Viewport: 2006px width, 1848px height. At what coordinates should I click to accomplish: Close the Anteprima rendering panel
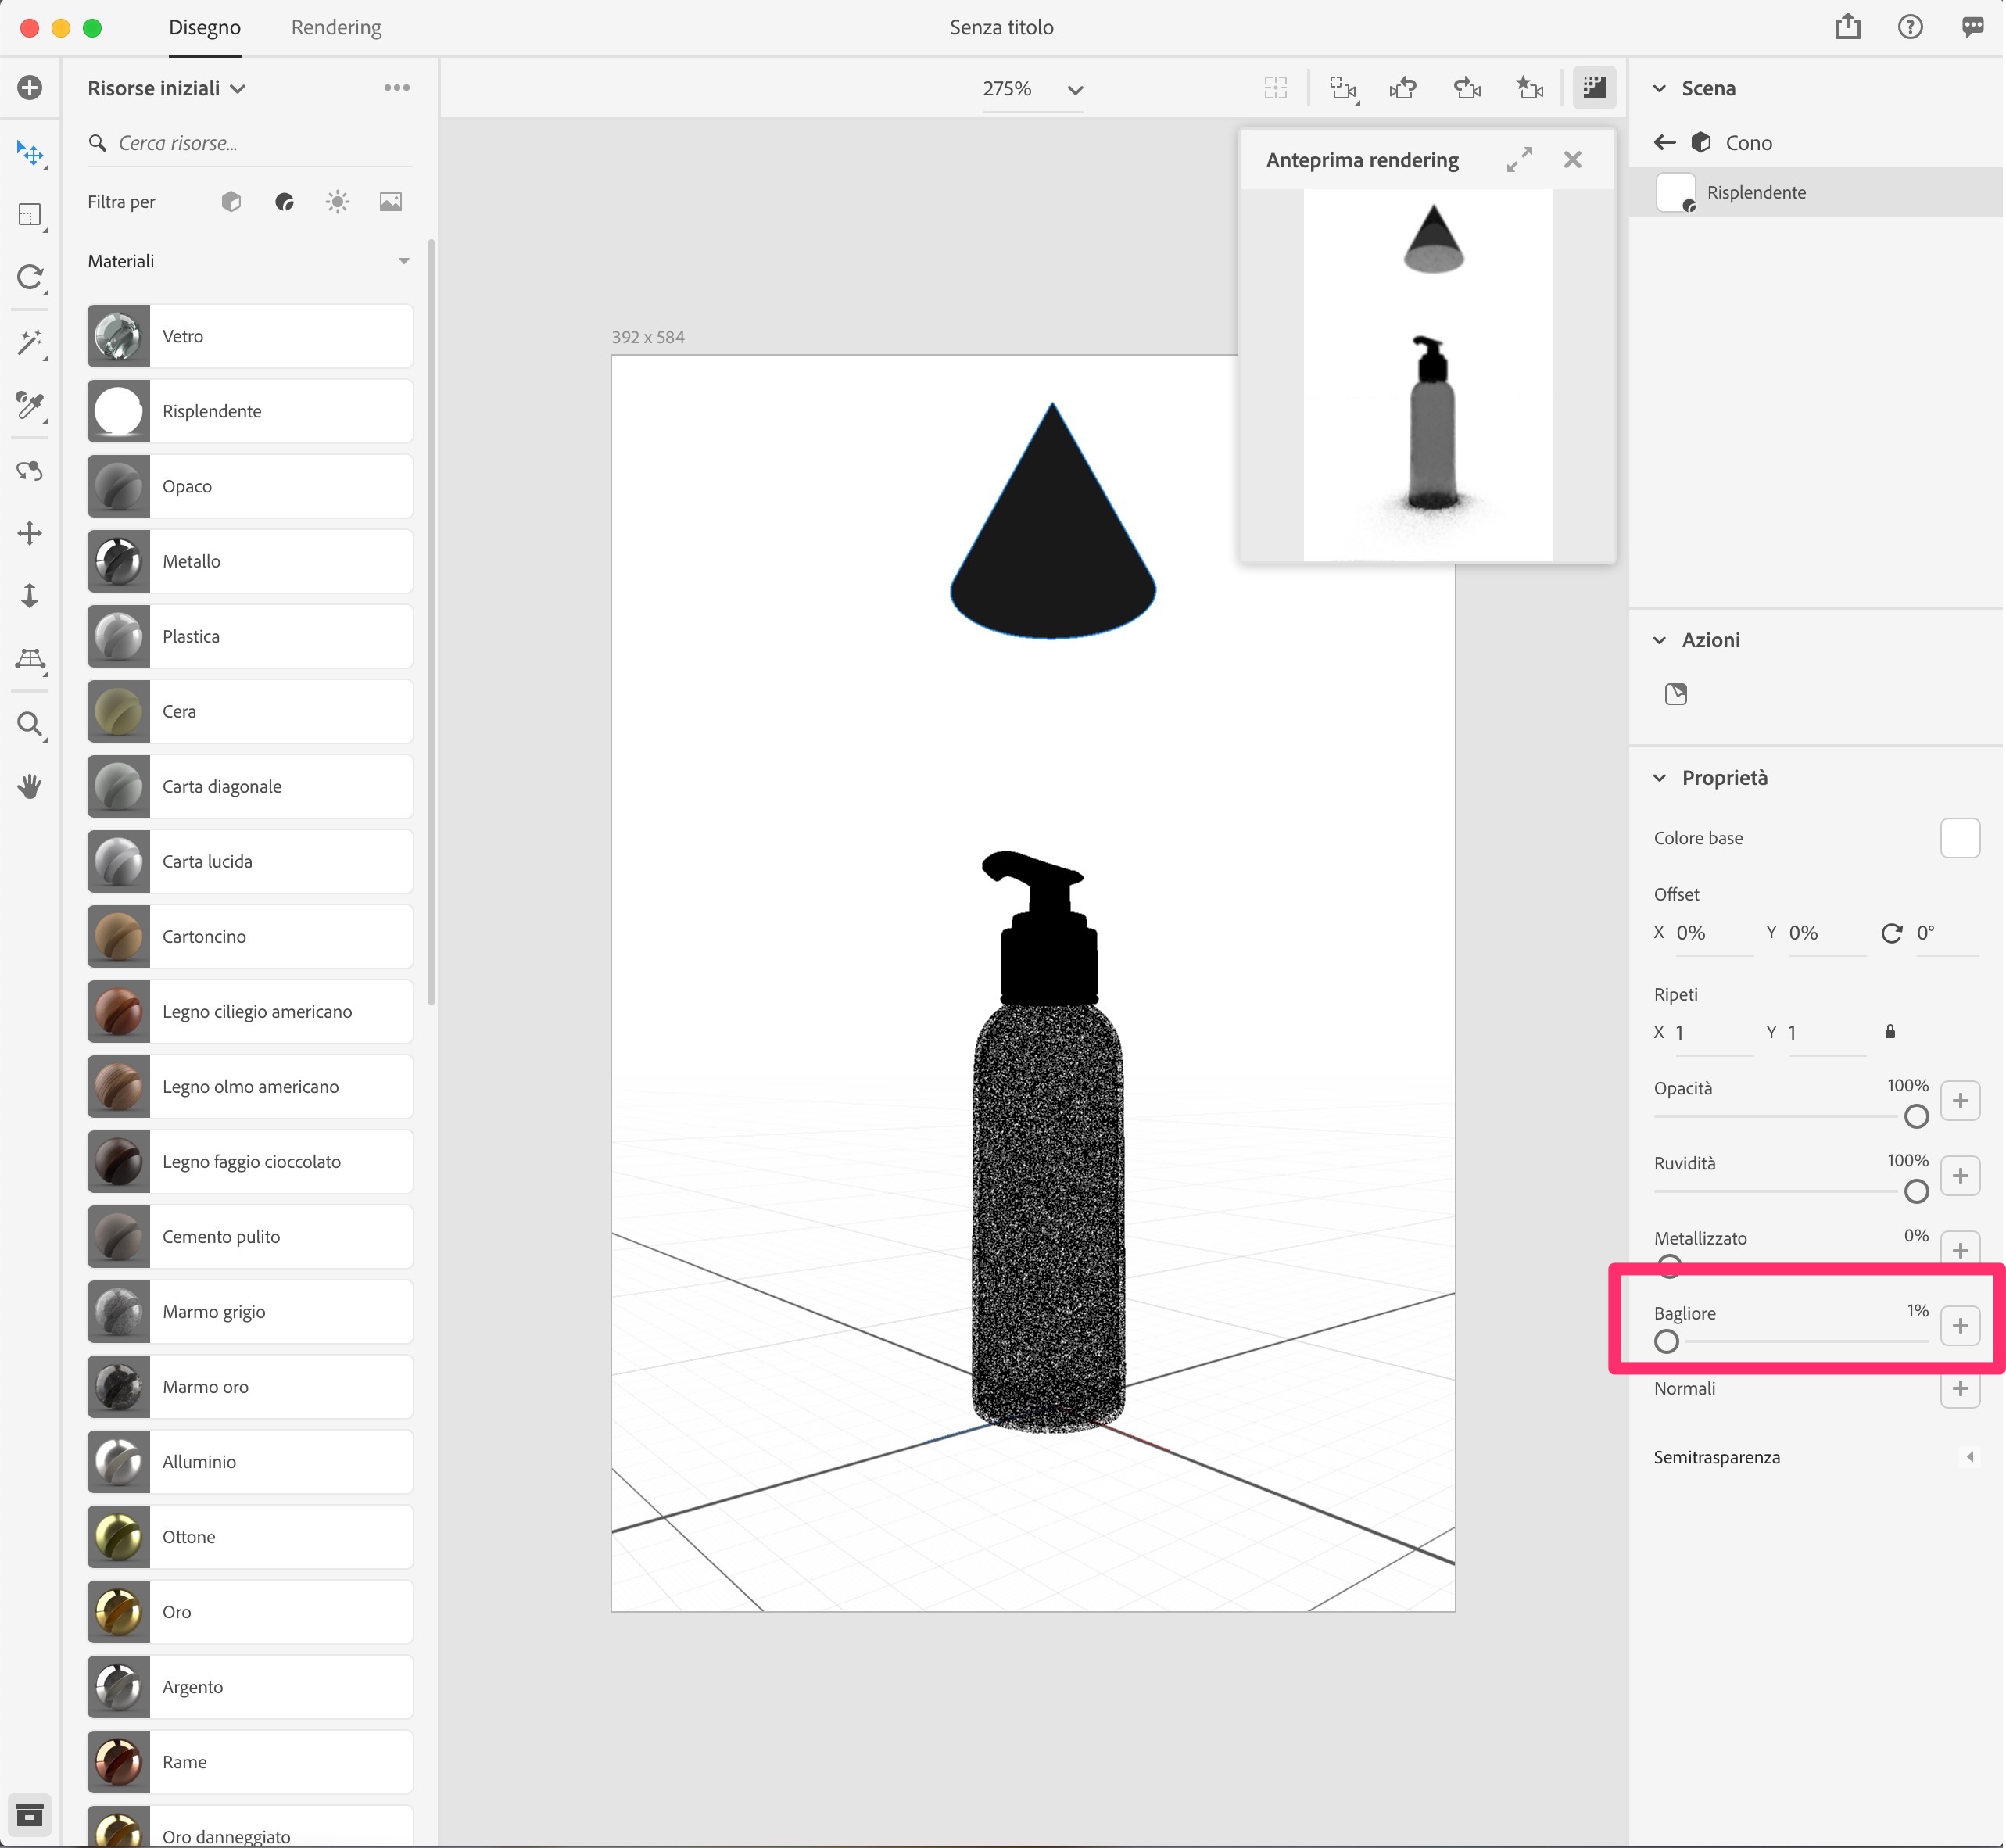pyautogui.click(x=1573, y=160)
